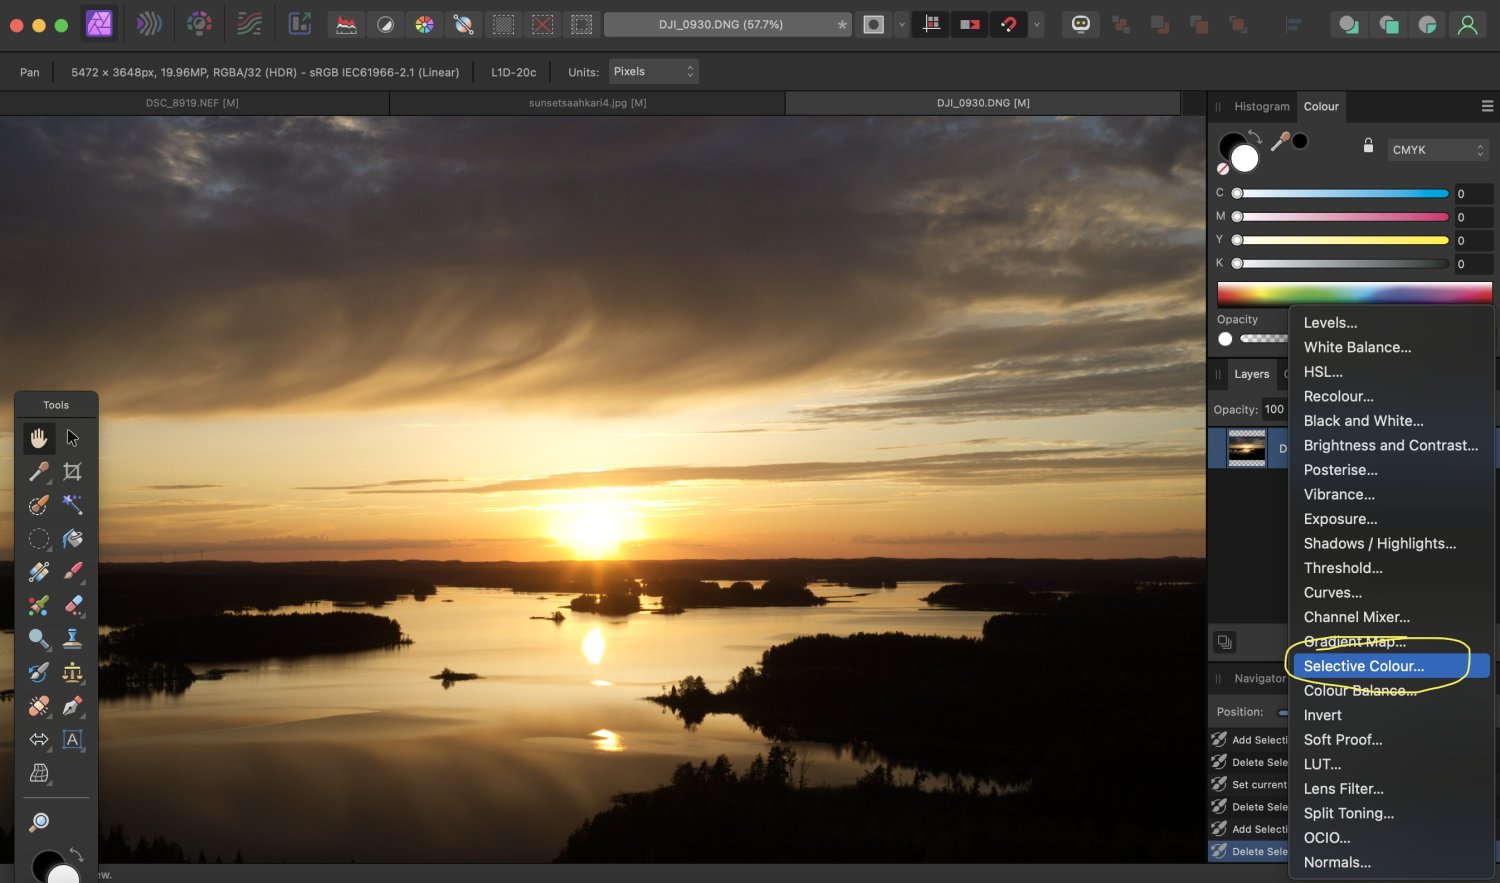Image resolution: width=1500 pixels, height=883 pixels.
Task: Click the Auto White Balance toolbar icon
Action: (463, 24)
